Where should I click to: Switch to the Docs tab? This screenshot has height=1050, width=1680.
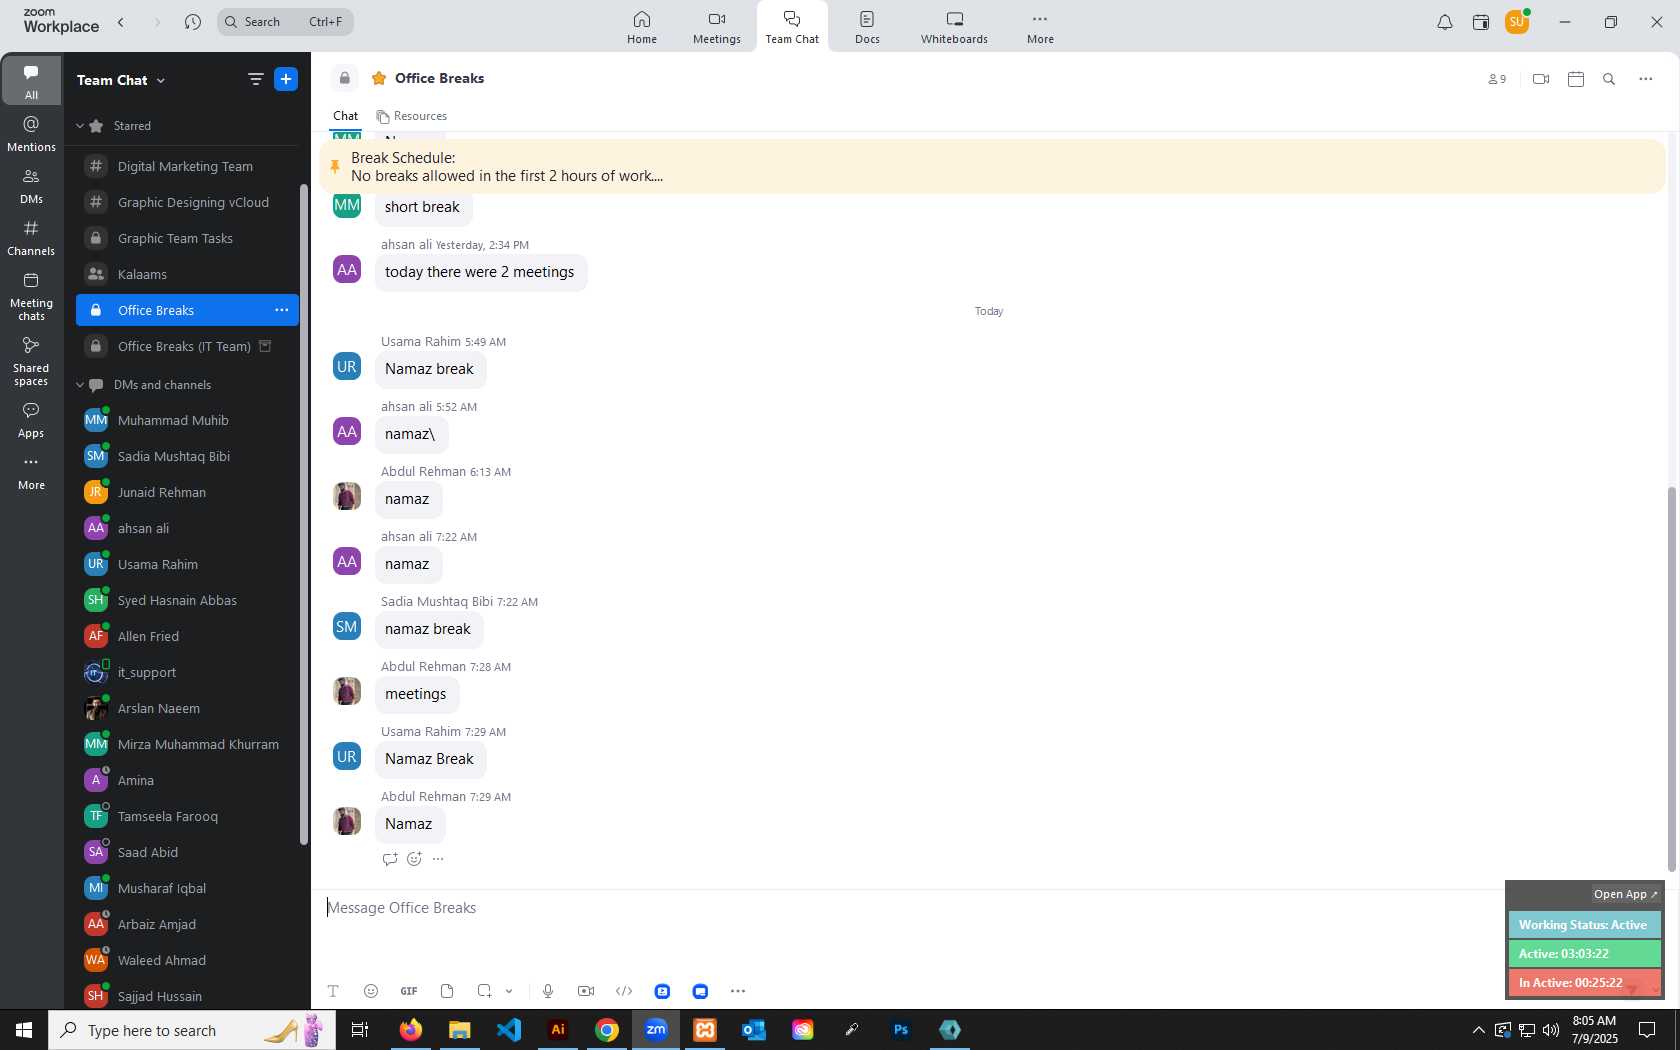click(x=867, y=27)
